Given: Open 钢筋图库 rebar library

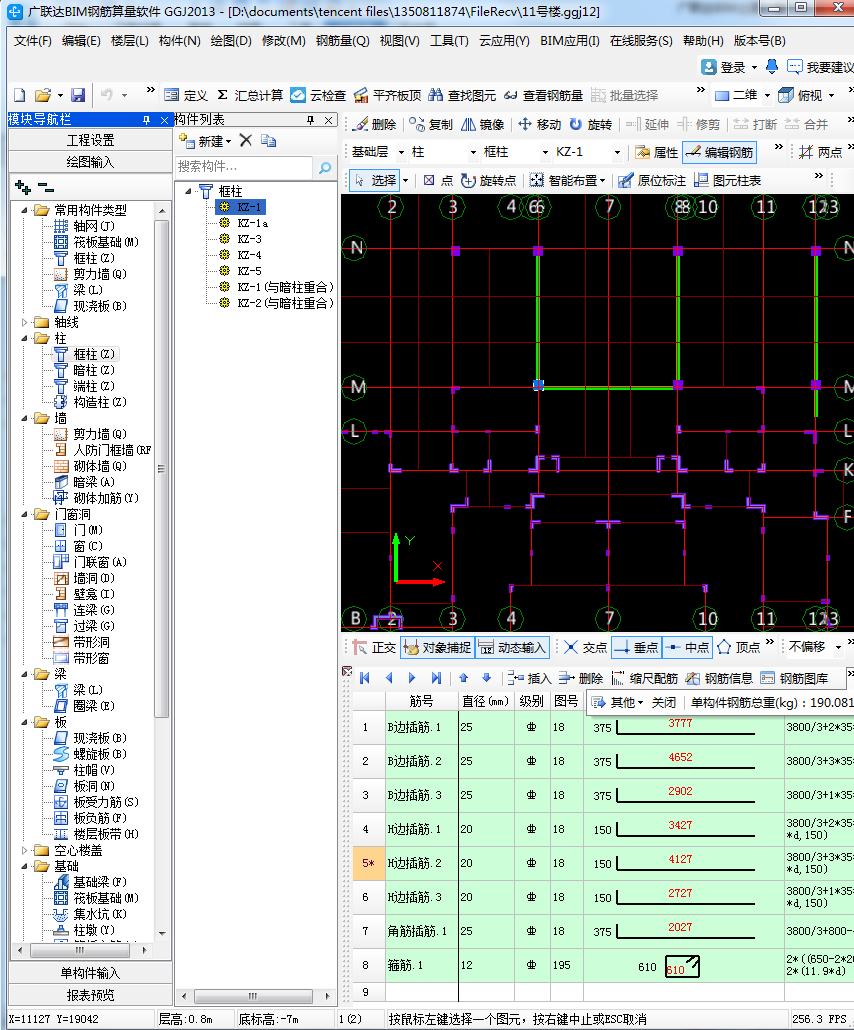Looking at the screenshot, I should 794,678.
